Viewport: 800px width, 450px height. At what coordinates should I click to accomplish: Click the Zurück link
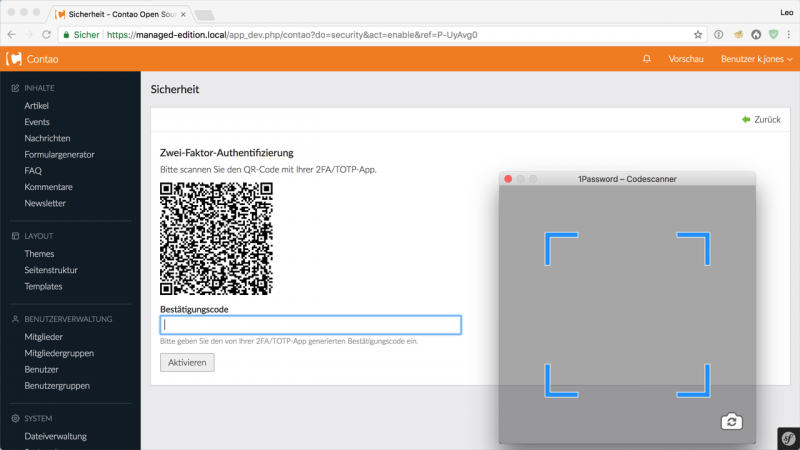pyautogui.click(x=761, y=119)
